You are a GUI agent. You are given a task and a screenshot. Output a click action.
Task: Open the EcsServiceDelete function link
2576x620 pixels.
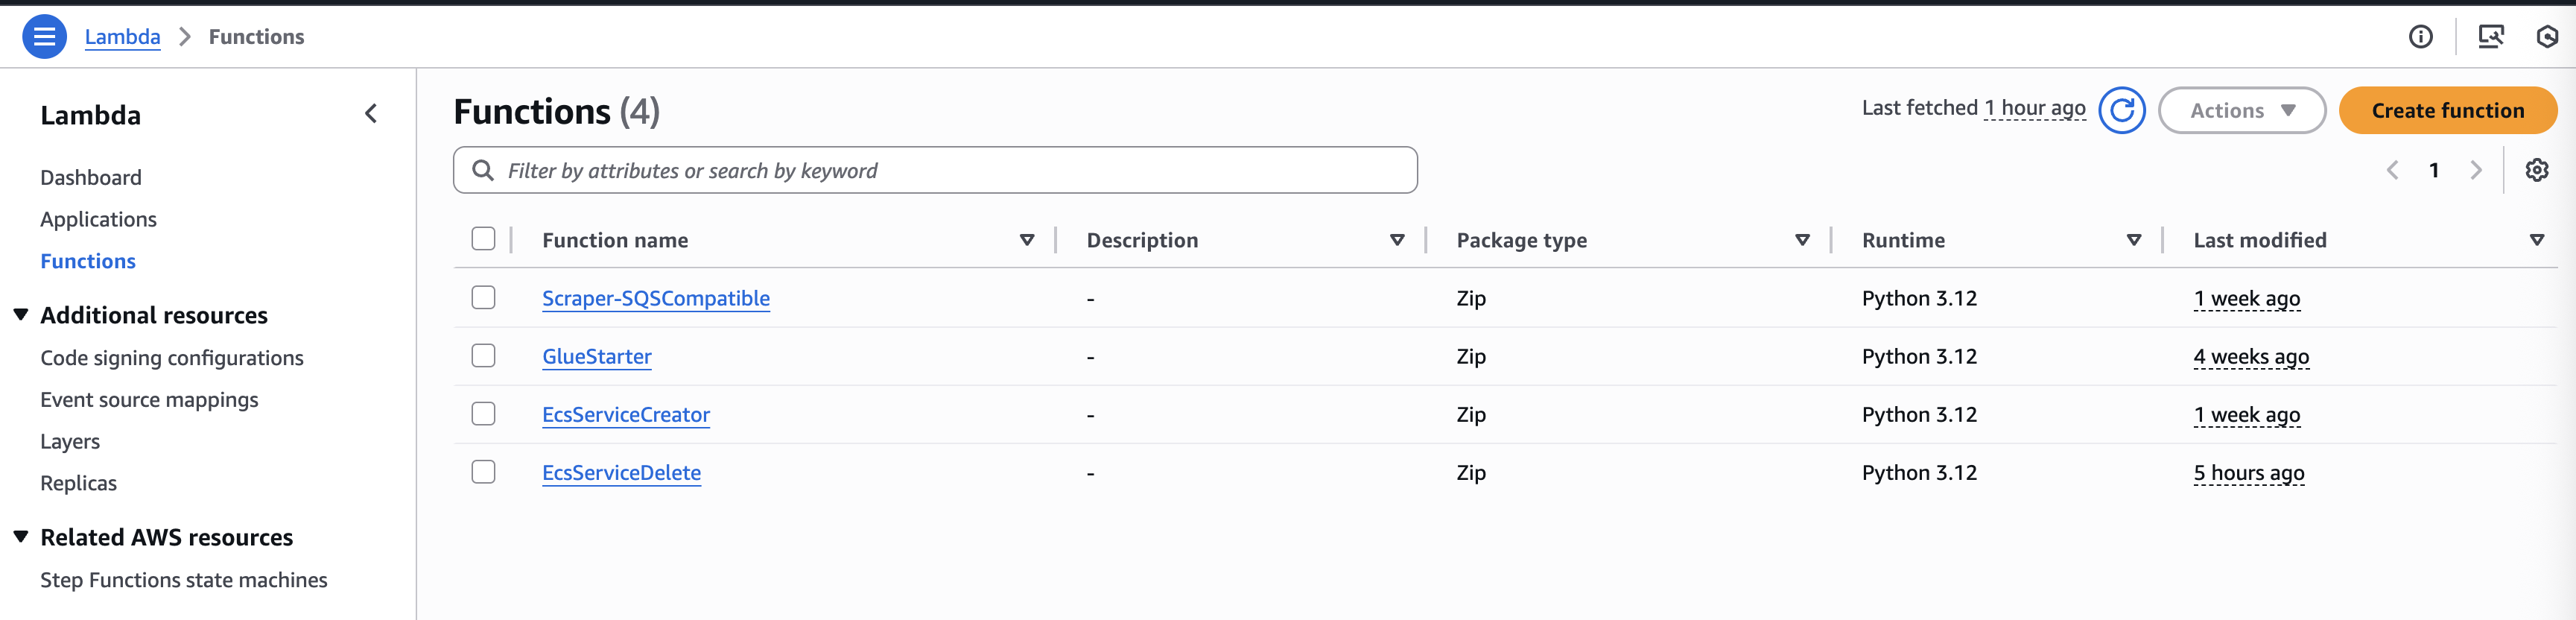(621, 472)
